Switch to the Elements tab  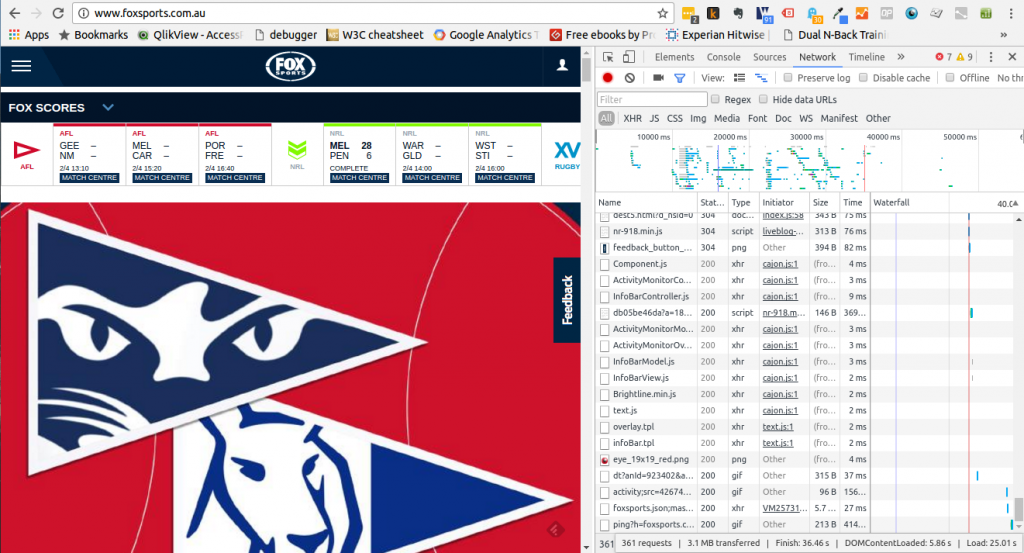(x=675, y=57)
